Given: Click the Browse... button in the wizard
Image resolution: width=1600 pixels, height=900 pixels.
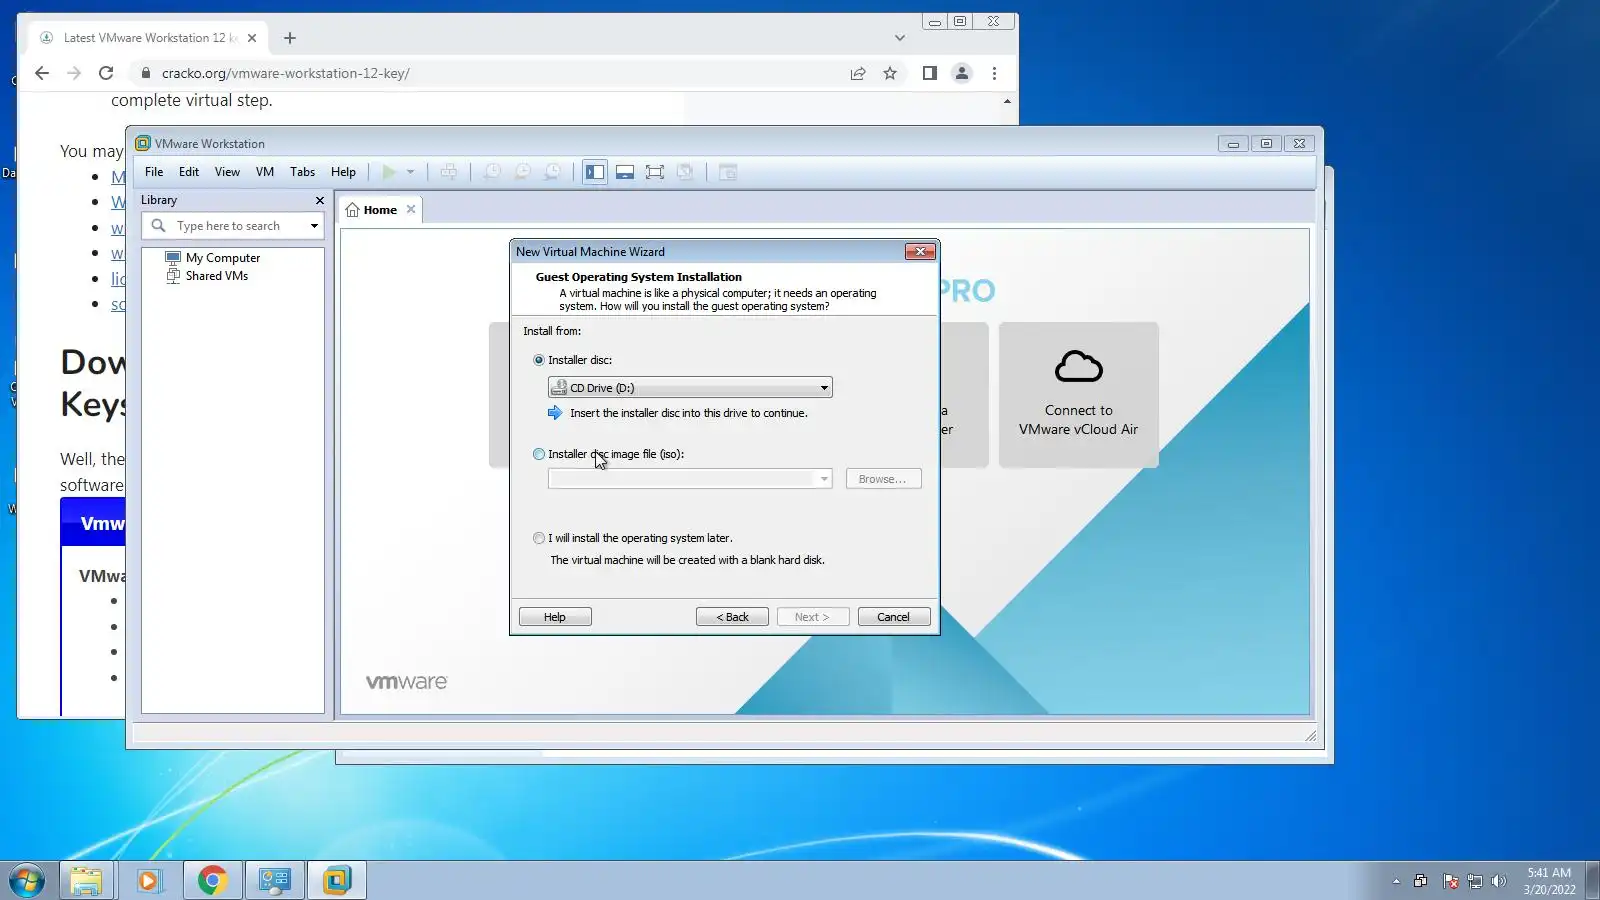Looking at the screenshot, I should click(x=883, y=479).
